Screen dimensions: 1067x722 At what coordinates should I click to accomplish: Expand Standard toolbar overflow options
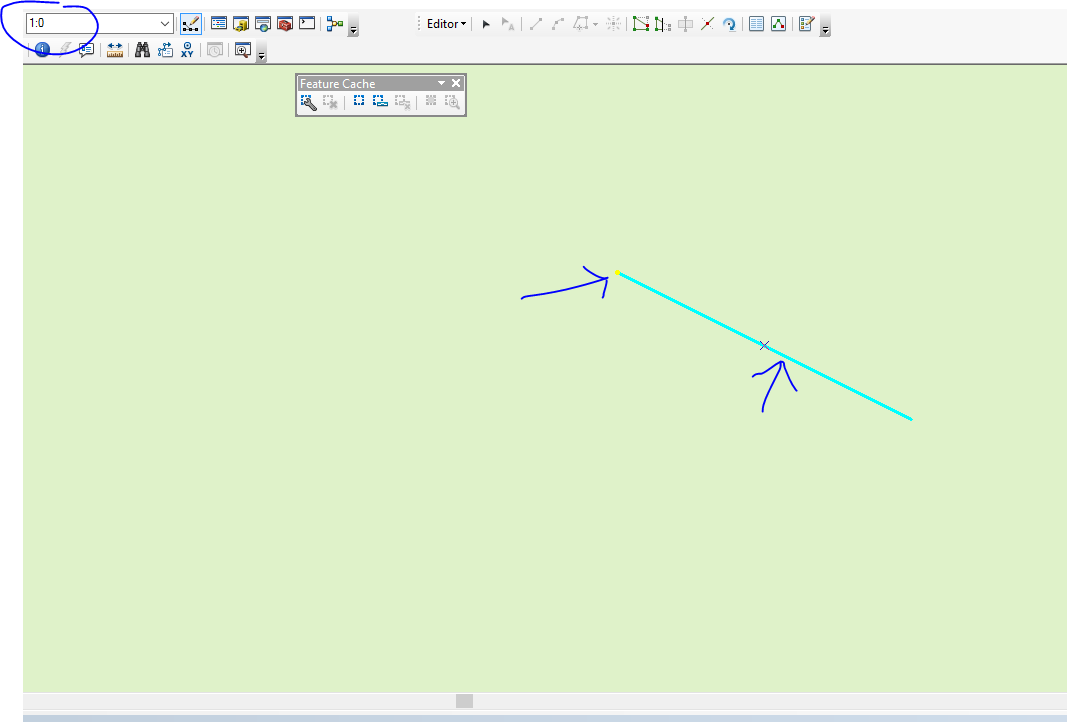coord(353,27)
